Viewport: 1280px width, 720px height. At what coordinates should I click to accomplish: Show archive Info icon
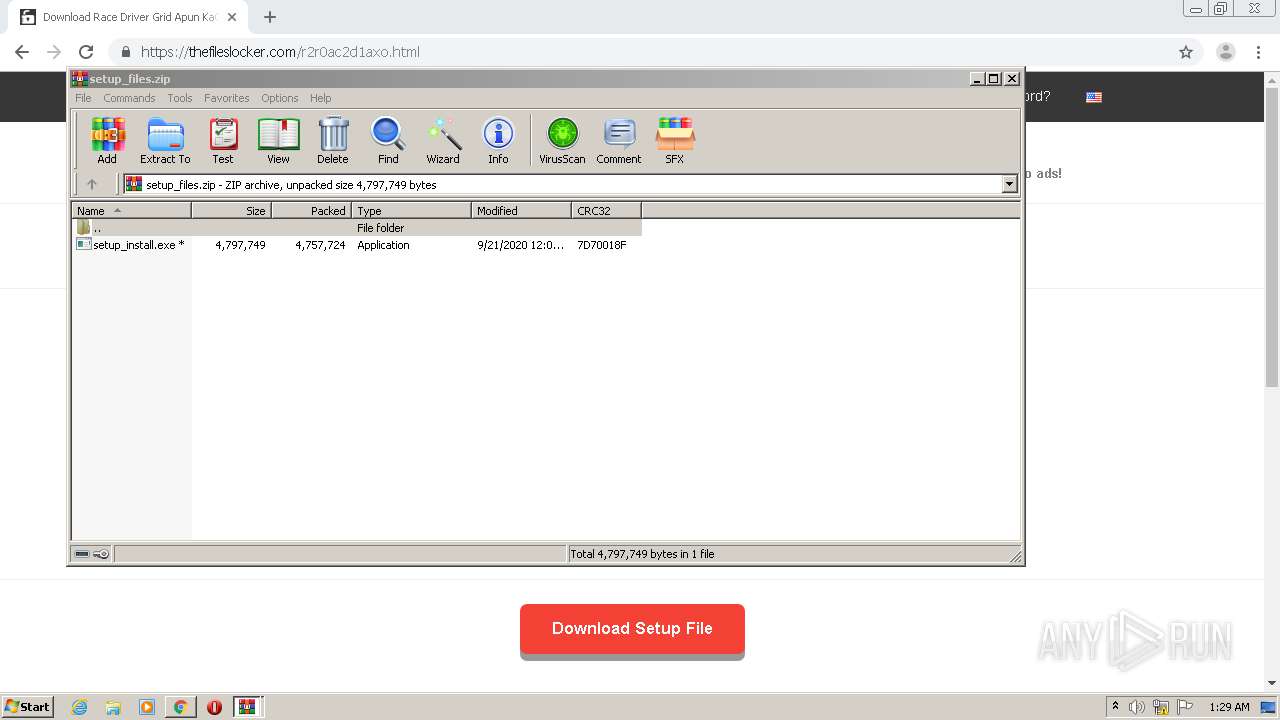[498, 140]
